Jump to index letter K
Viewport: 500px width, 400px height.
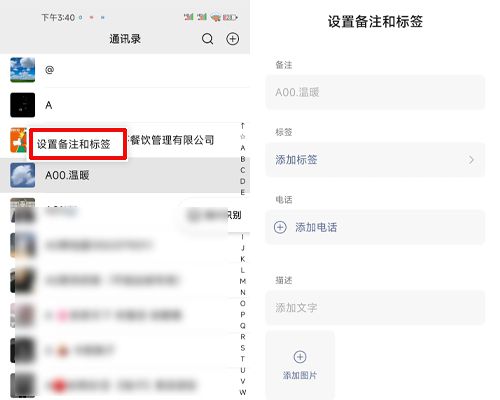point(243,259)
